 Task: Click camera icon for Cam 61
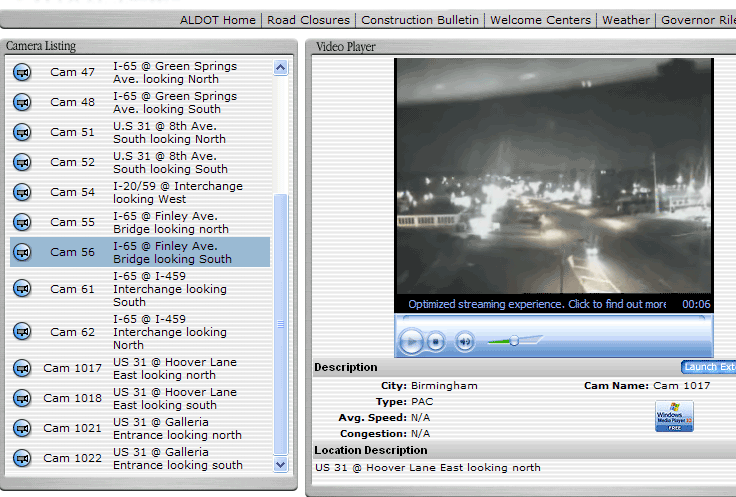click(22, 289)
